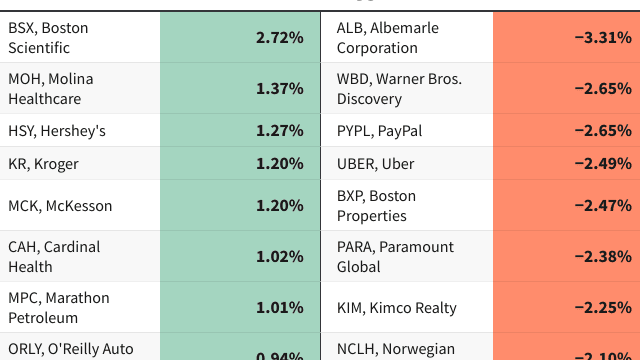Image resolution: width=640 pixels, height=360 pixels.
Task: Select the PYPL, PayPal cell
Action: point(407,130)
